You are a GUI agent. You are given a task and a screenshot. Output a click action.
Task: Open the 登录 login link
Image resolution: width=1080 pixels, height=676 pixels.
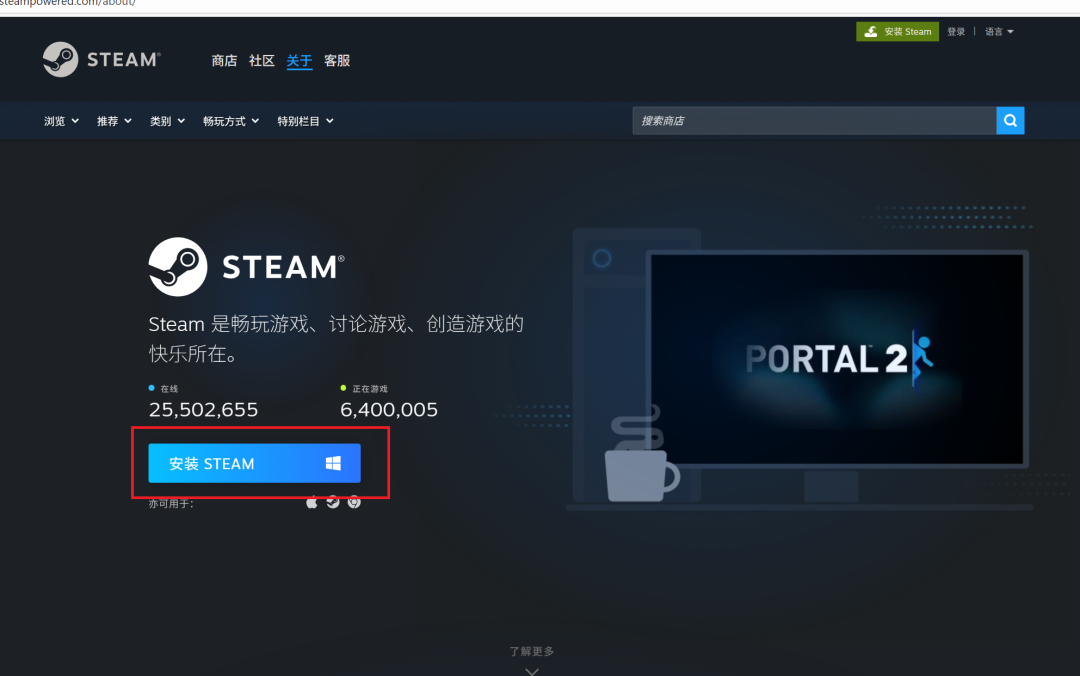(x=956, y=32)
